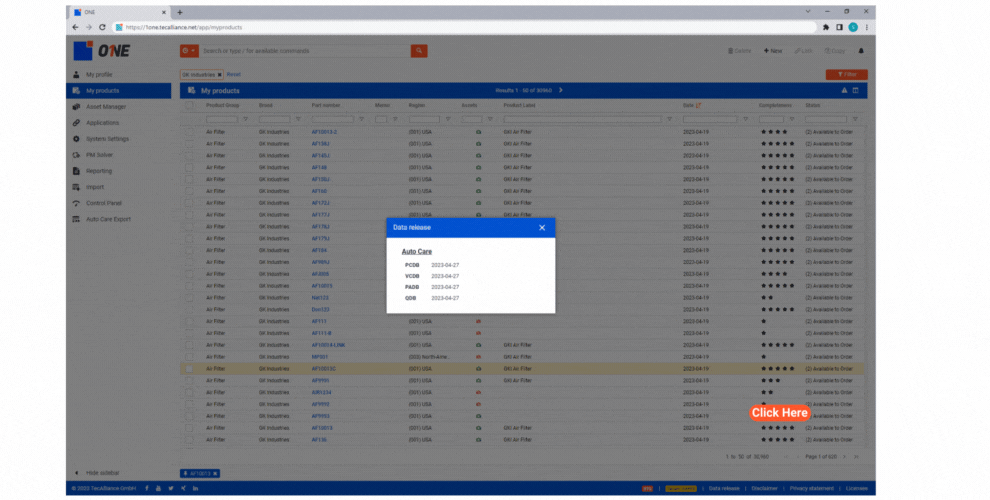Open PM Solver from the sidebar
Viewport: 990px width, 500px height.
click(x=99, y=155)
